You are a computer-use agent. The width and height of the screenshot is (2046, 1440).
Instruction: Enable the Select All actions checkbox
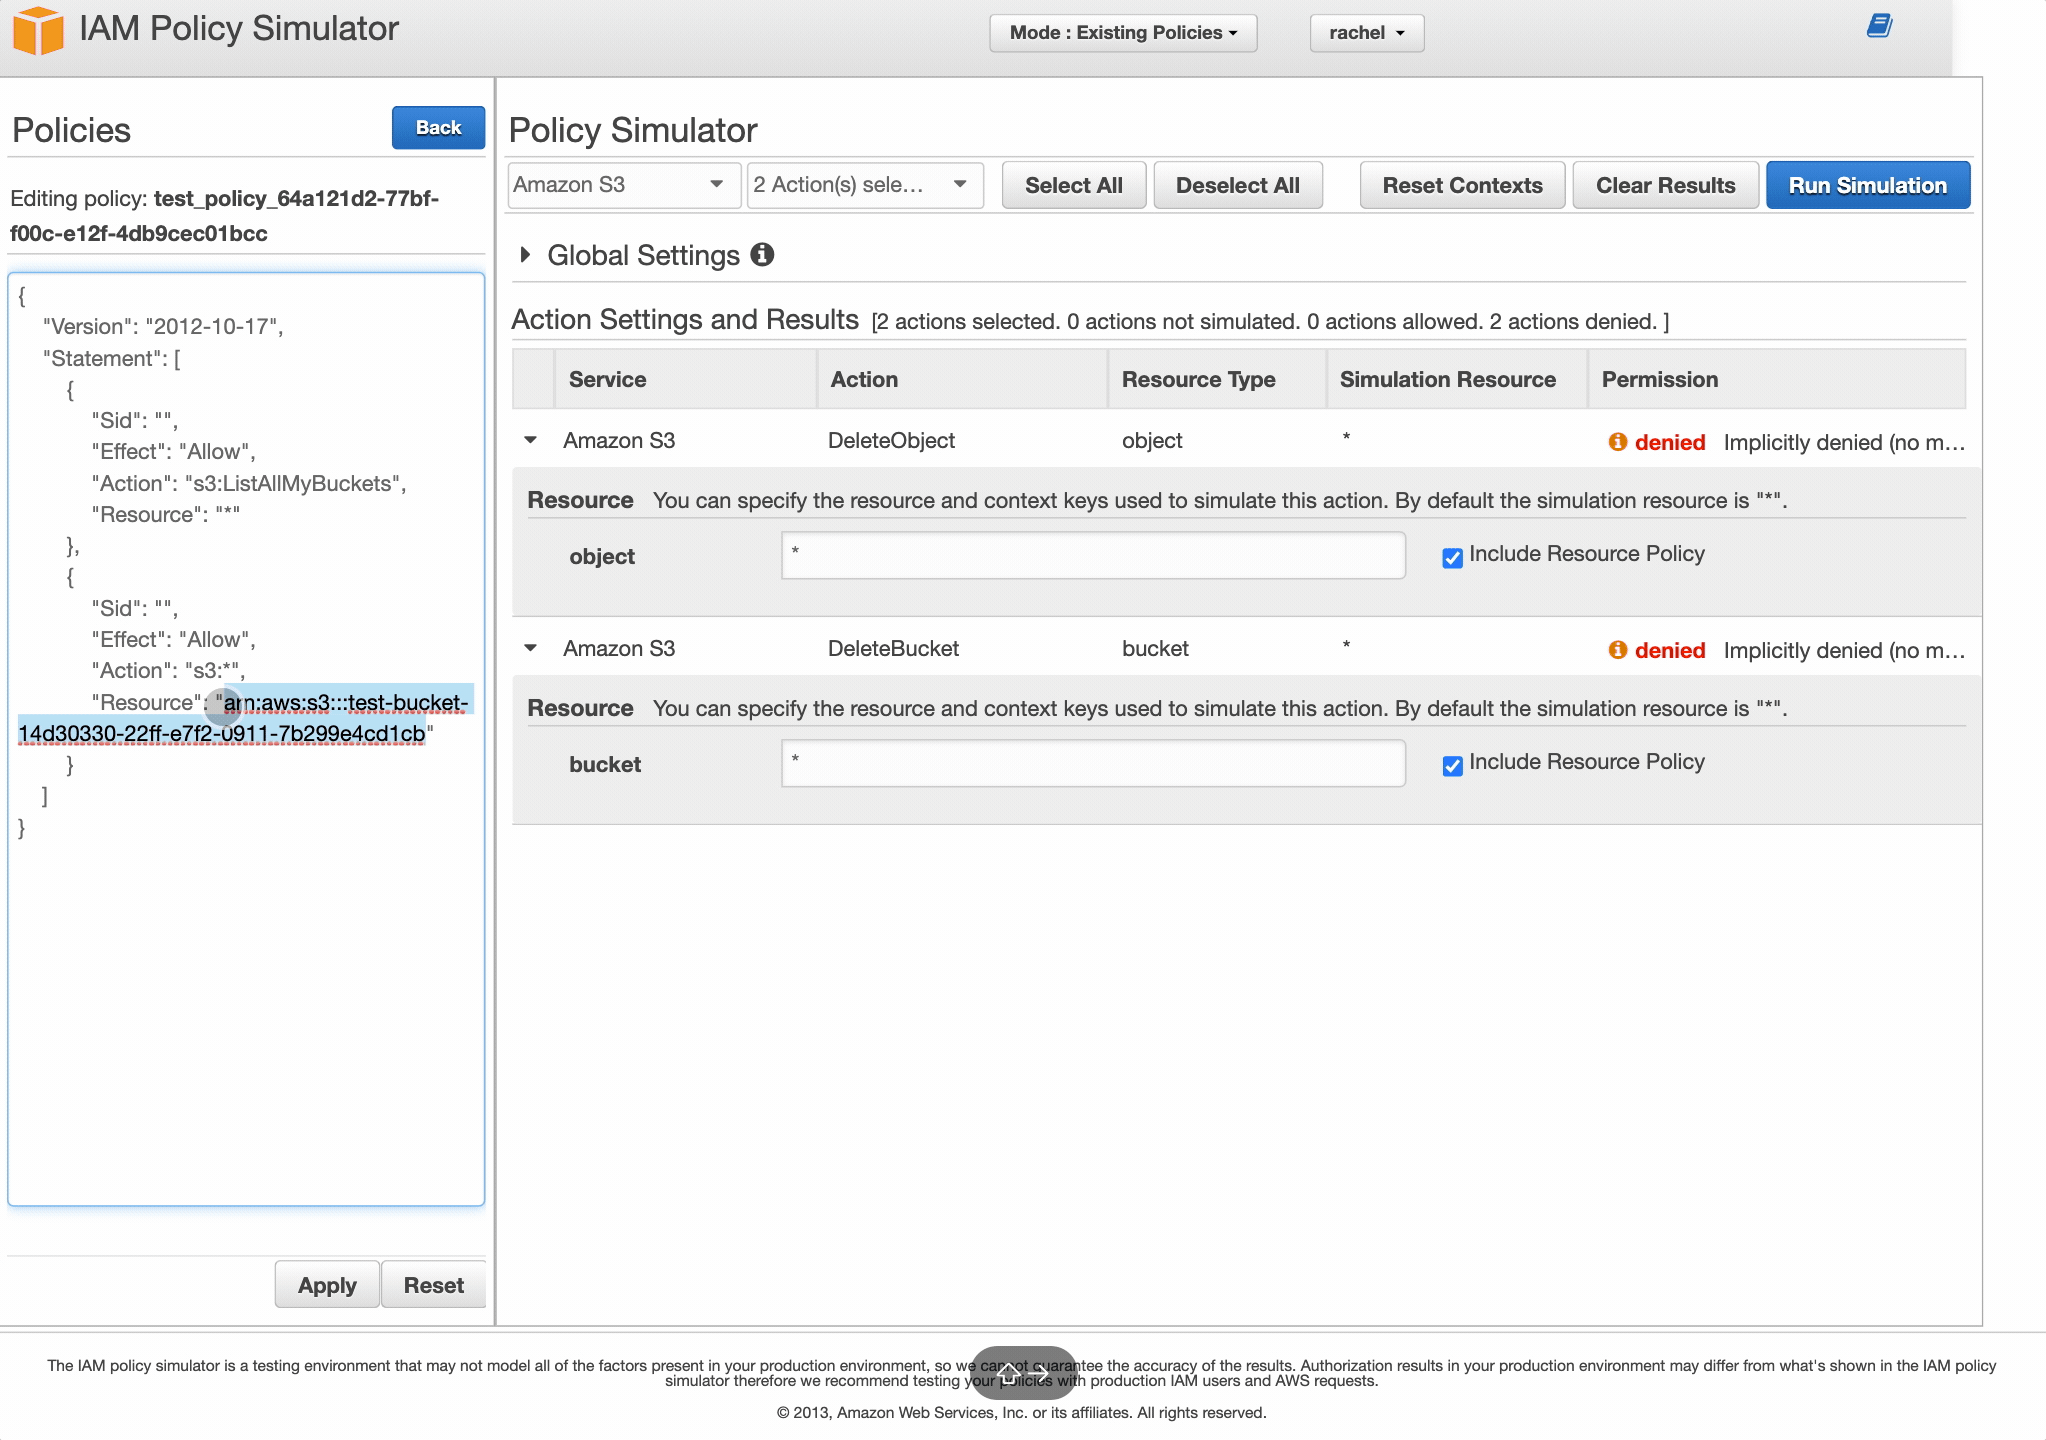pyautogui.click(x=1074, y=185)
